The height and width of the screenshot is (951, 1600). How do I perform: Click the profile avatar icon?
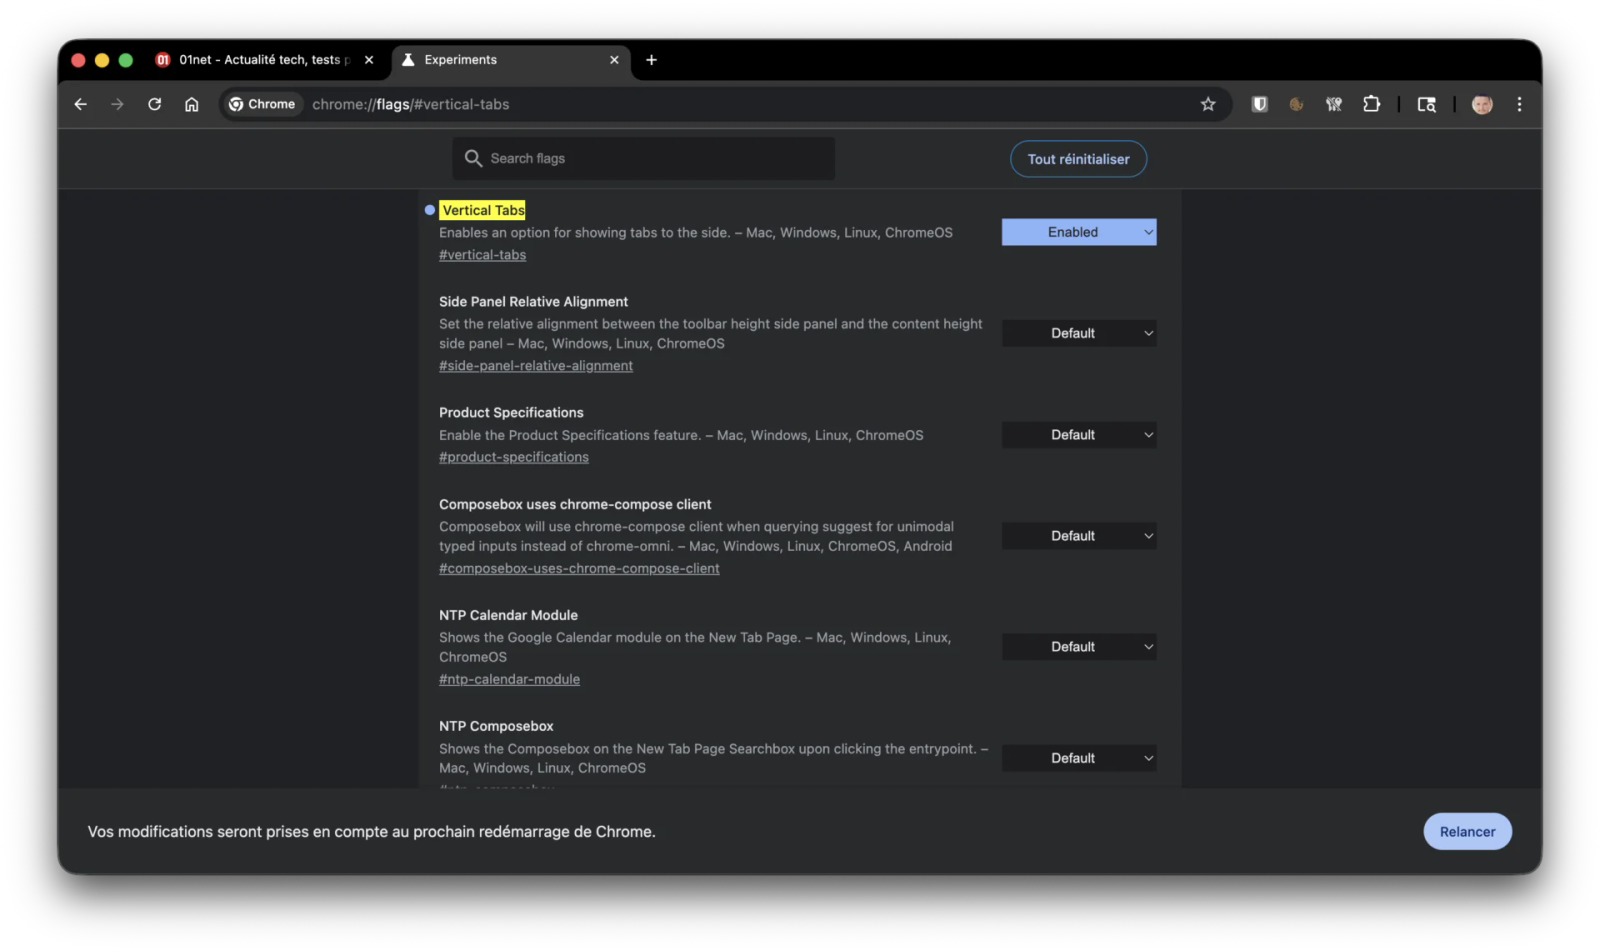pos(1482,104)
